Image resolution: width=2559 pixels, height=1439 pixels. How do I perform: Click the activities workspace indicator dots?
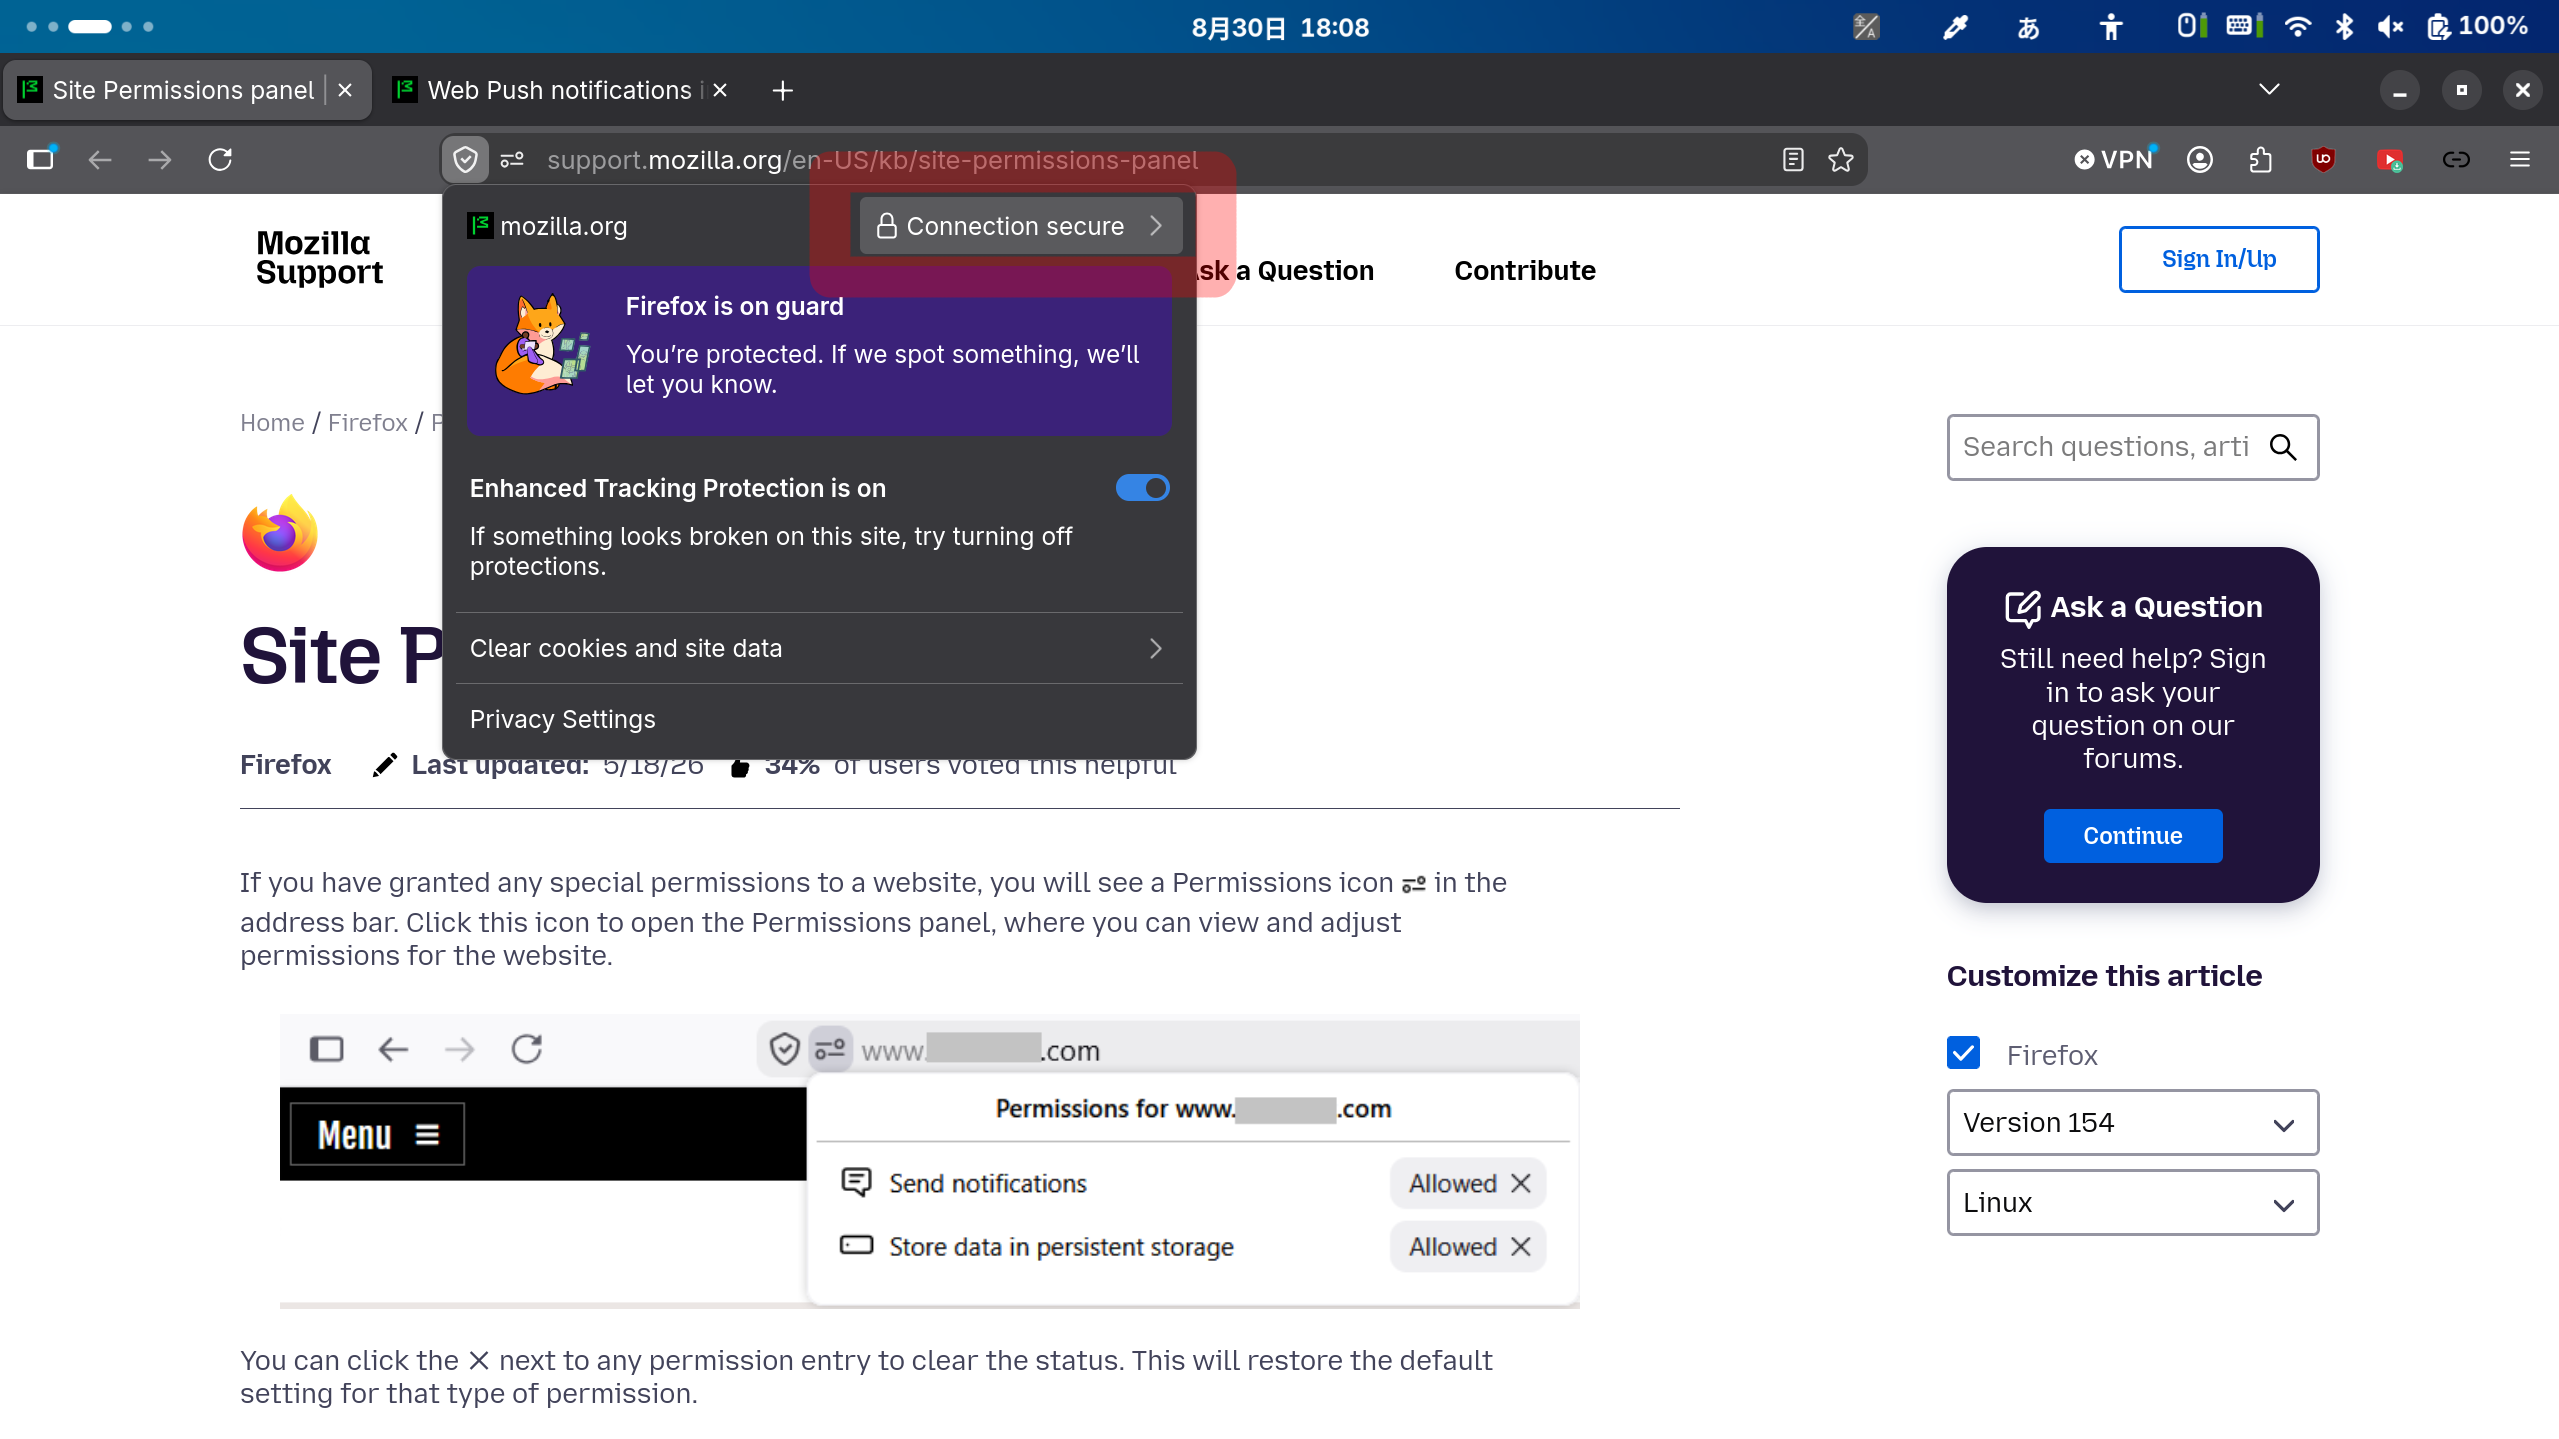[x=90, y=27]
